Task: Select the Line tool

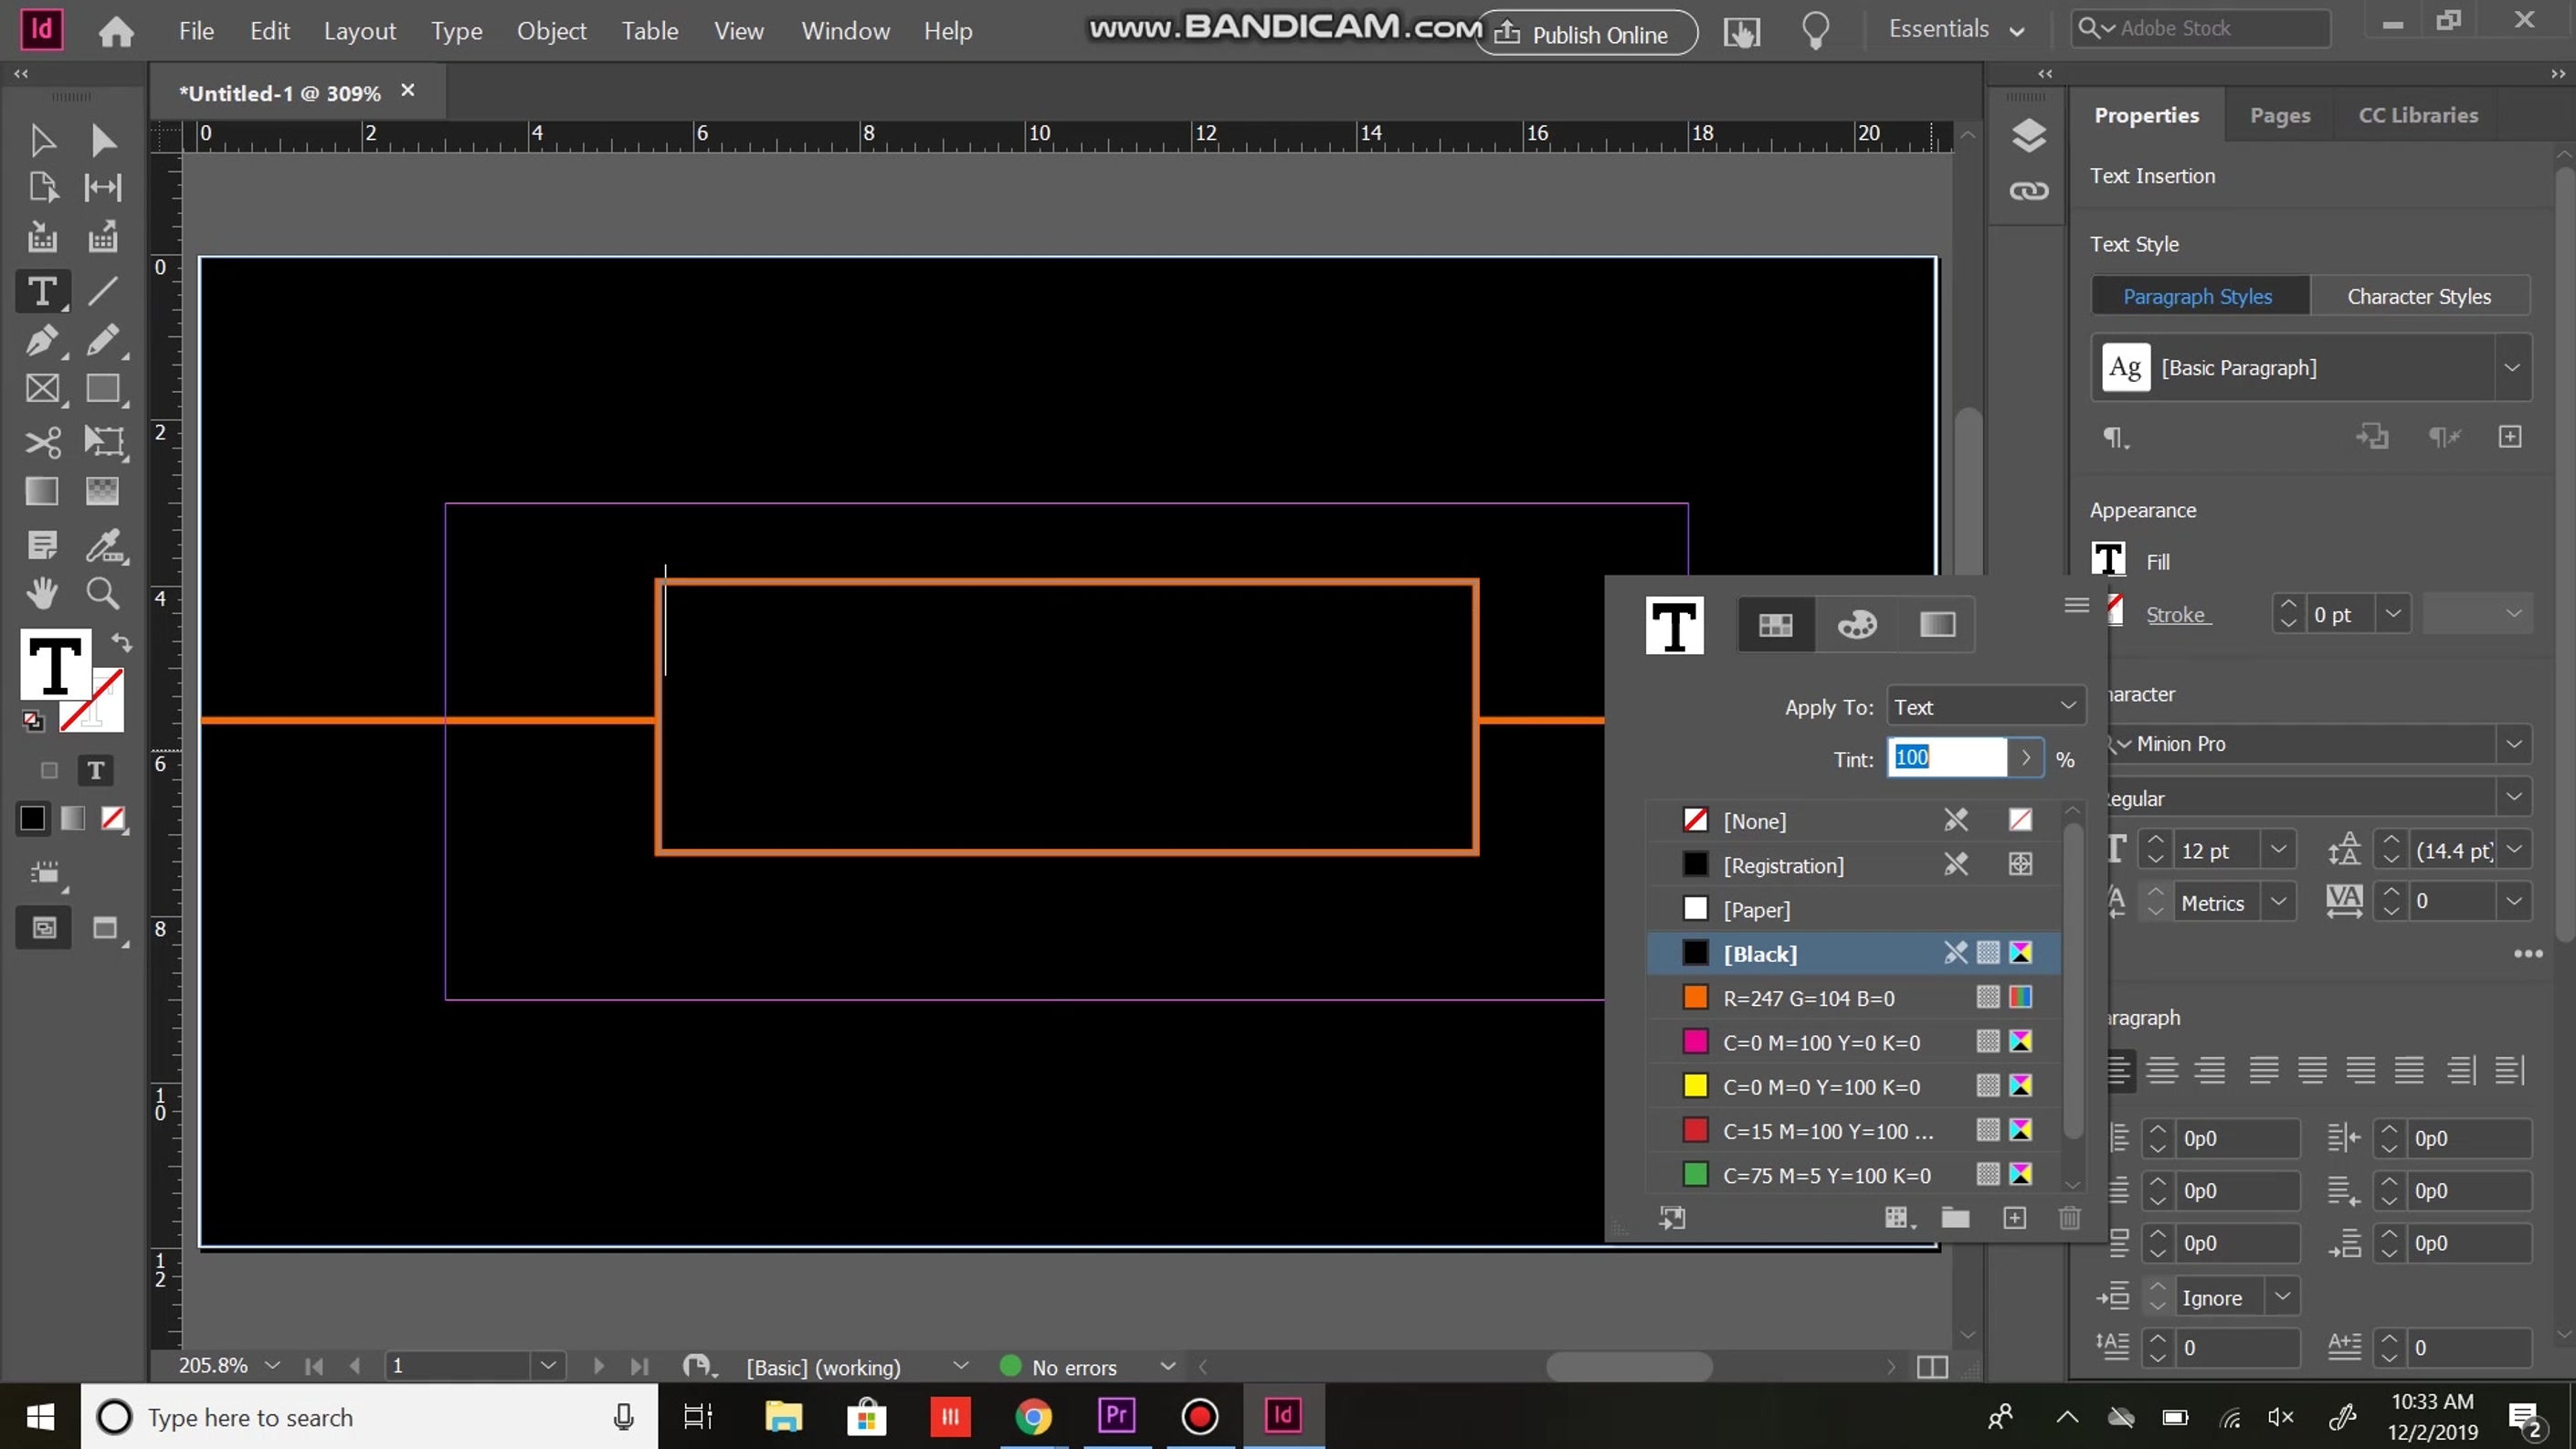Action: pyautogui.click(x=103, y=291)
